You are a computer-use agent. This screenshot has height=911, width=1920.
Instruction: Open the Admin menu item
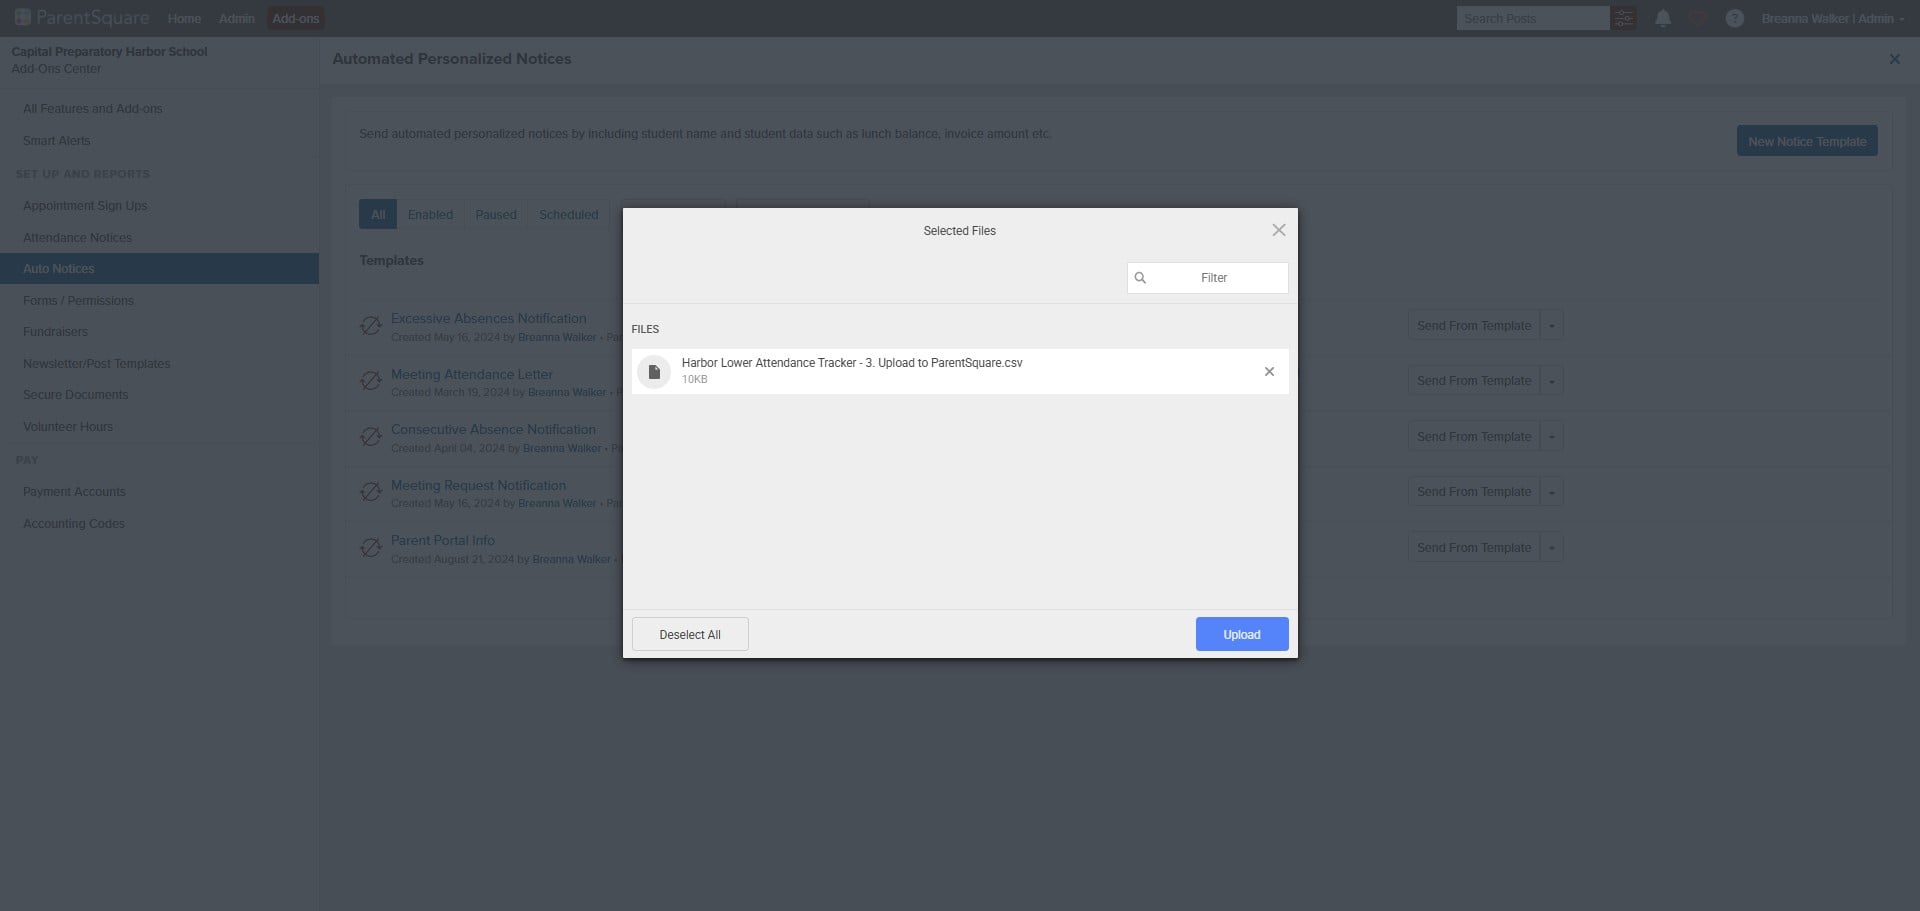[236, 18]
